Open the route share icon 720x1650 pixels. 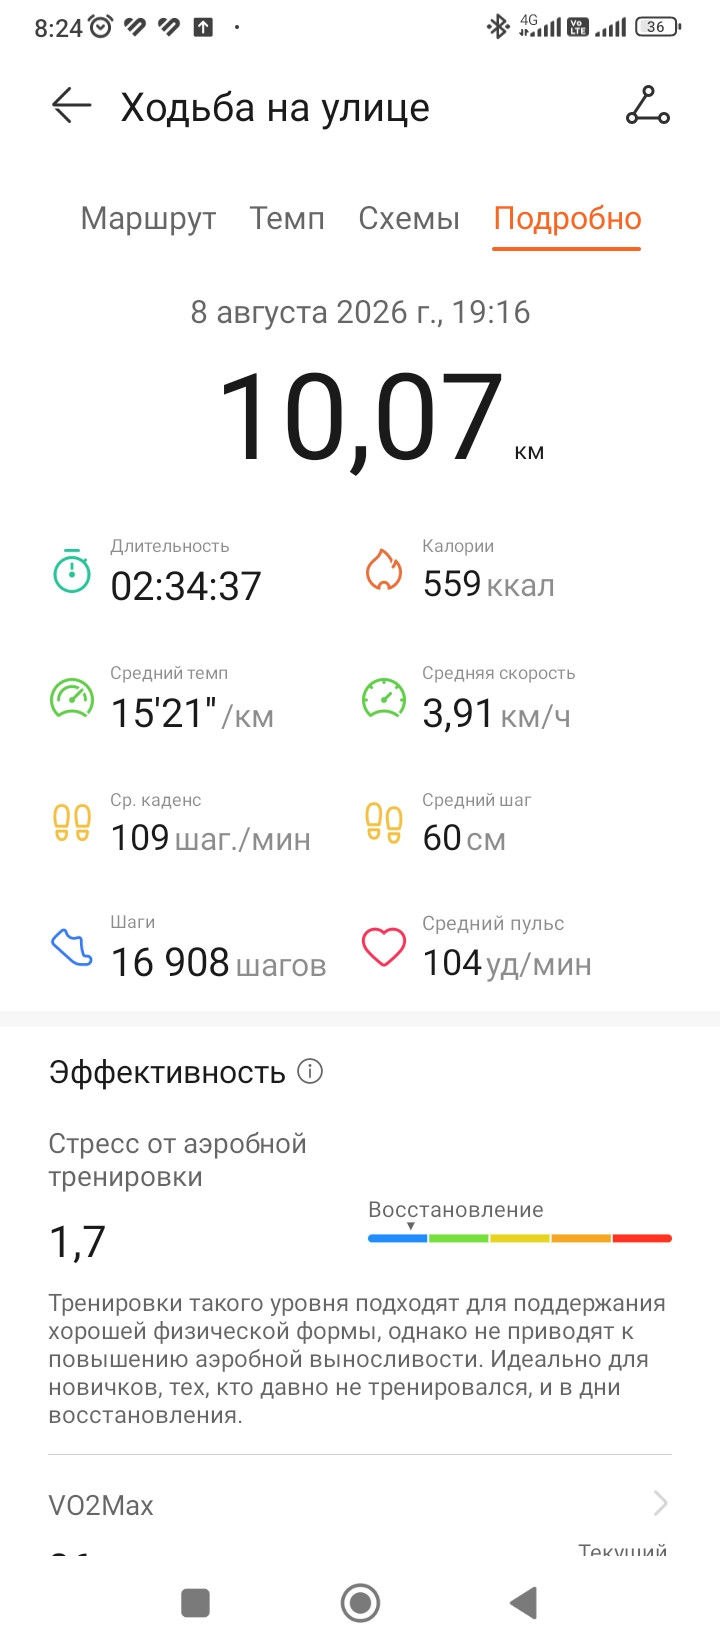pos(648,105)
